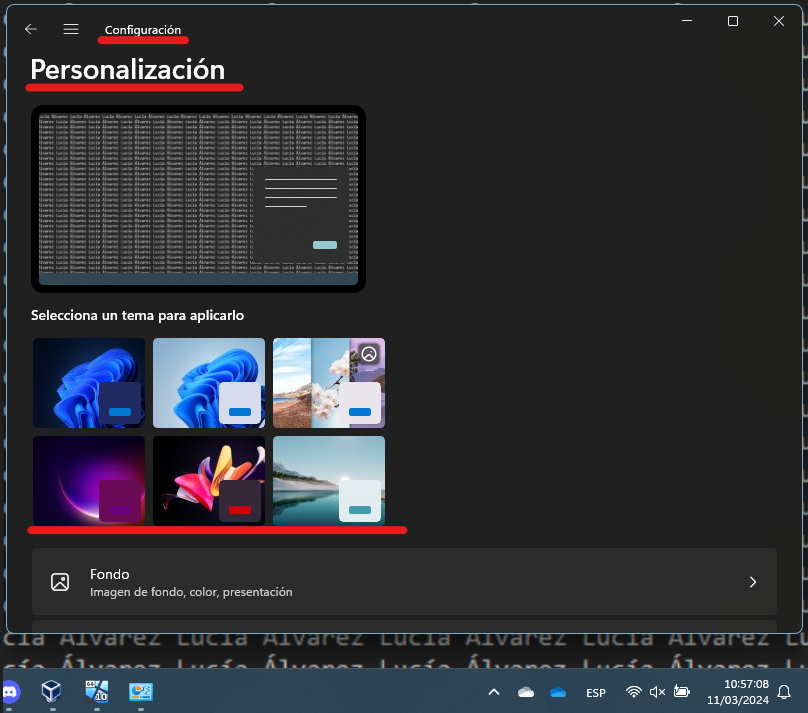Unmute audio via the speaker icon

point(656,691)
